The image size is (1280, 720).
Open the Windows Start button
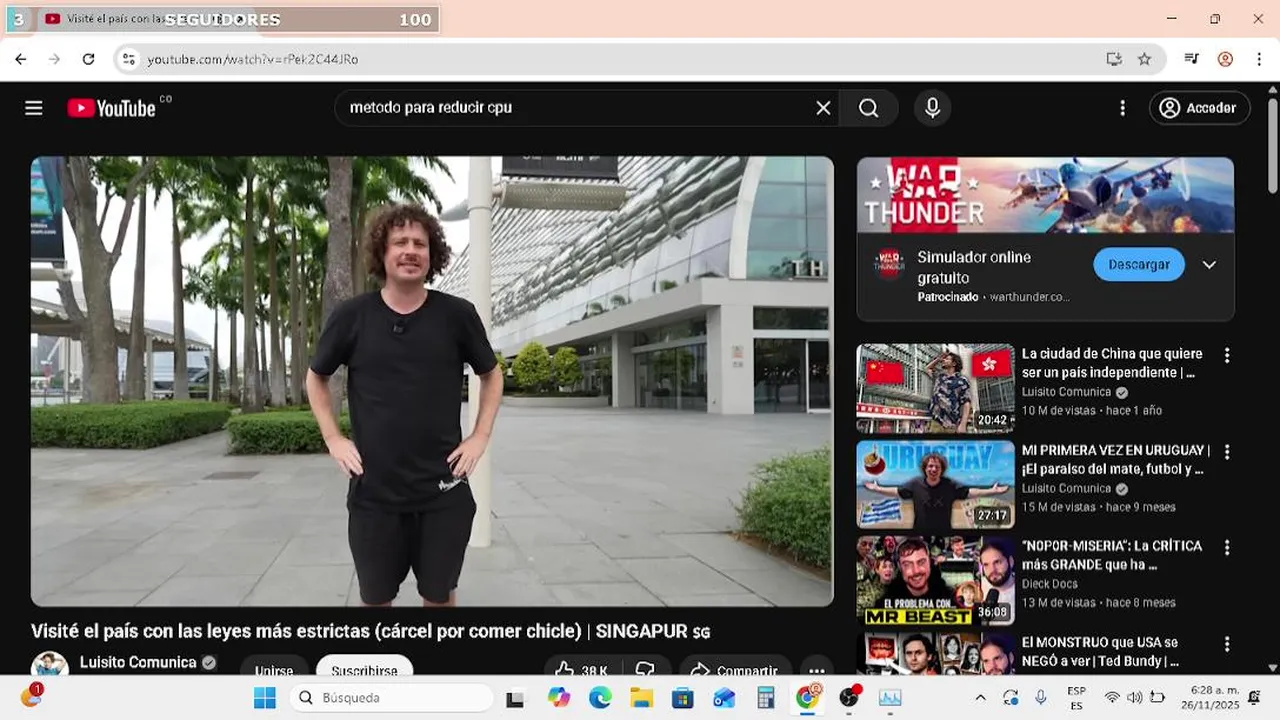click(264, 698)
